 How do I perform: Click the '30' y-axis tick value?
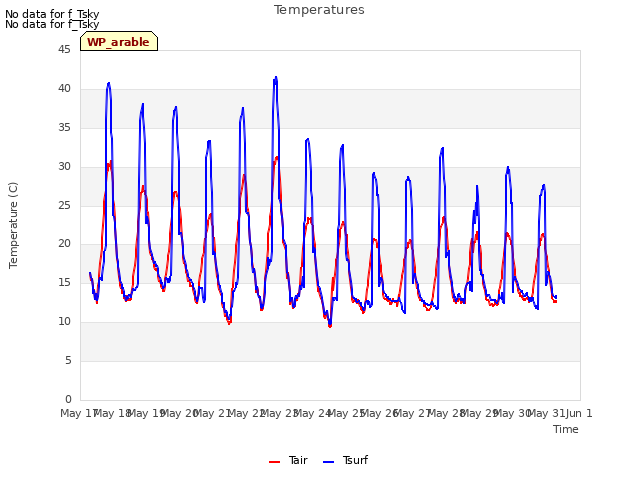click(64, 166)
